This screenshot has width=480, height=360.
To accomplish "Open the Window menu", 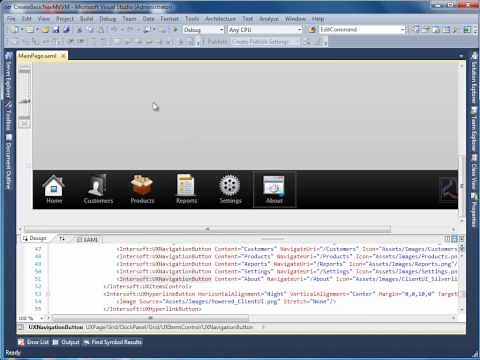I will pos(295,19).
